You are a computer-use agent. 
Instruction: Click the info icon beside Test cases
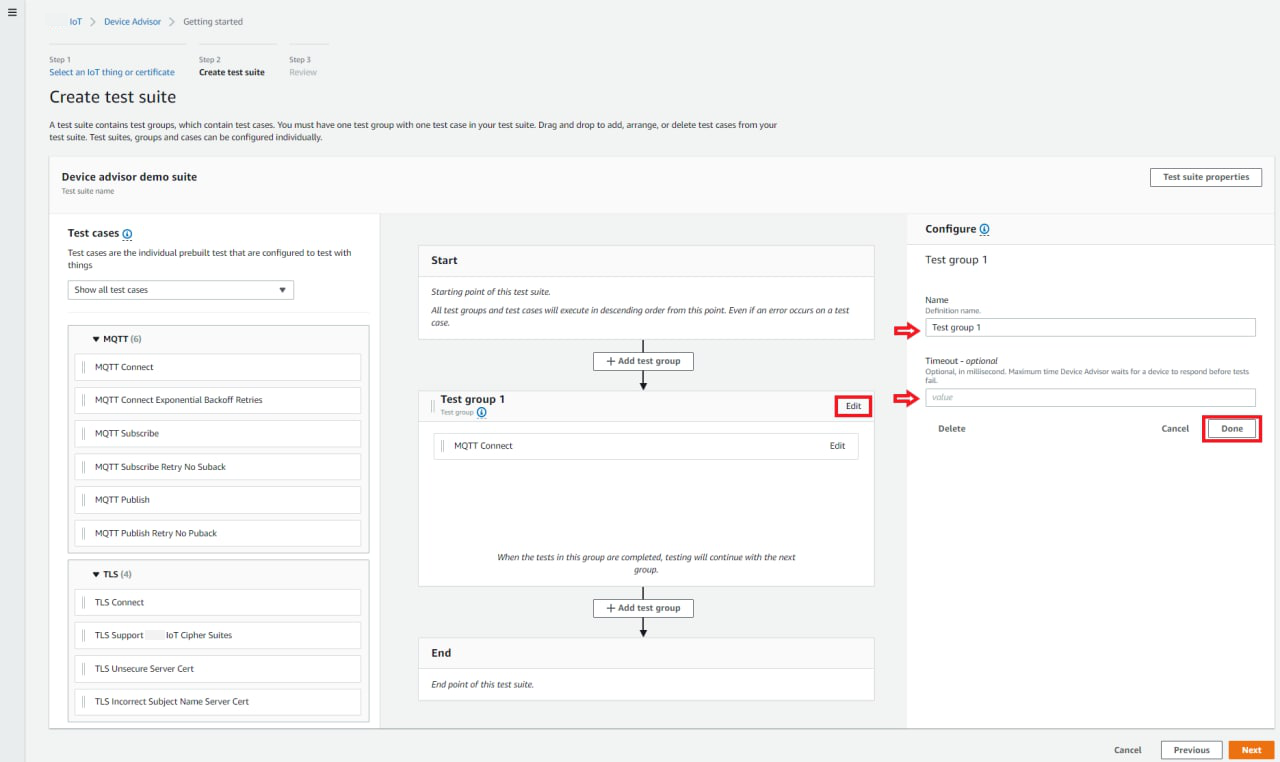pyautogui.click(x=127, y=234)
